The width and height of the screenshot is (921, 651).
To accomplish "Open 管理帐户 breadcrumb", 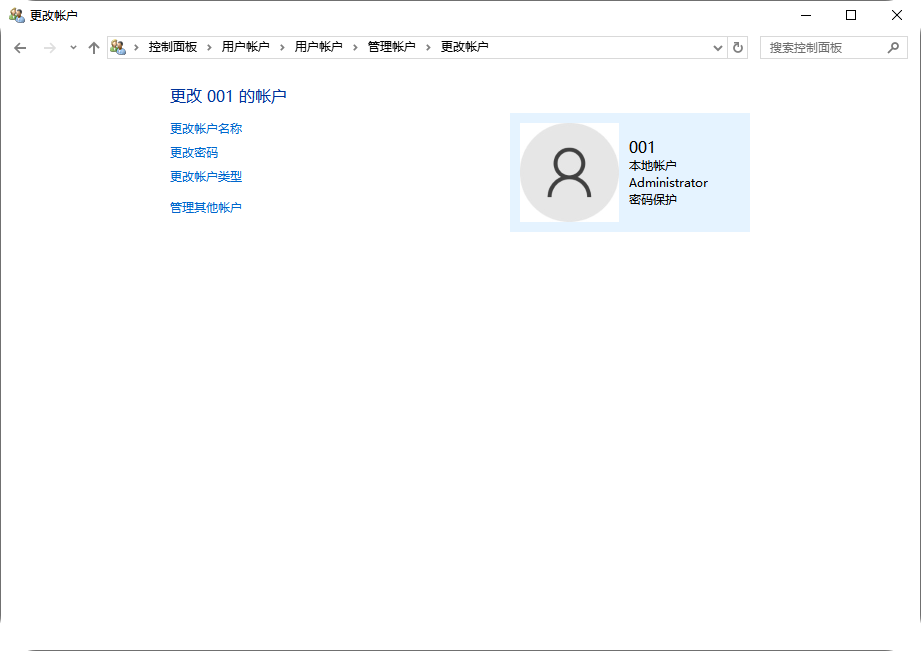I will (x=391, y=47).
